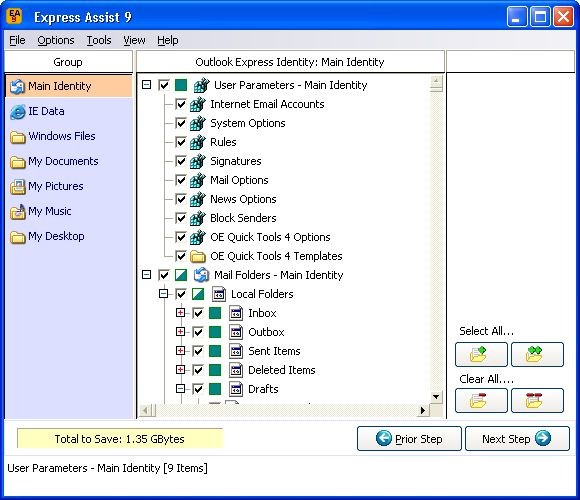Expand the Inbox folder tree node
Screen dimensions: 580x500
181,313
